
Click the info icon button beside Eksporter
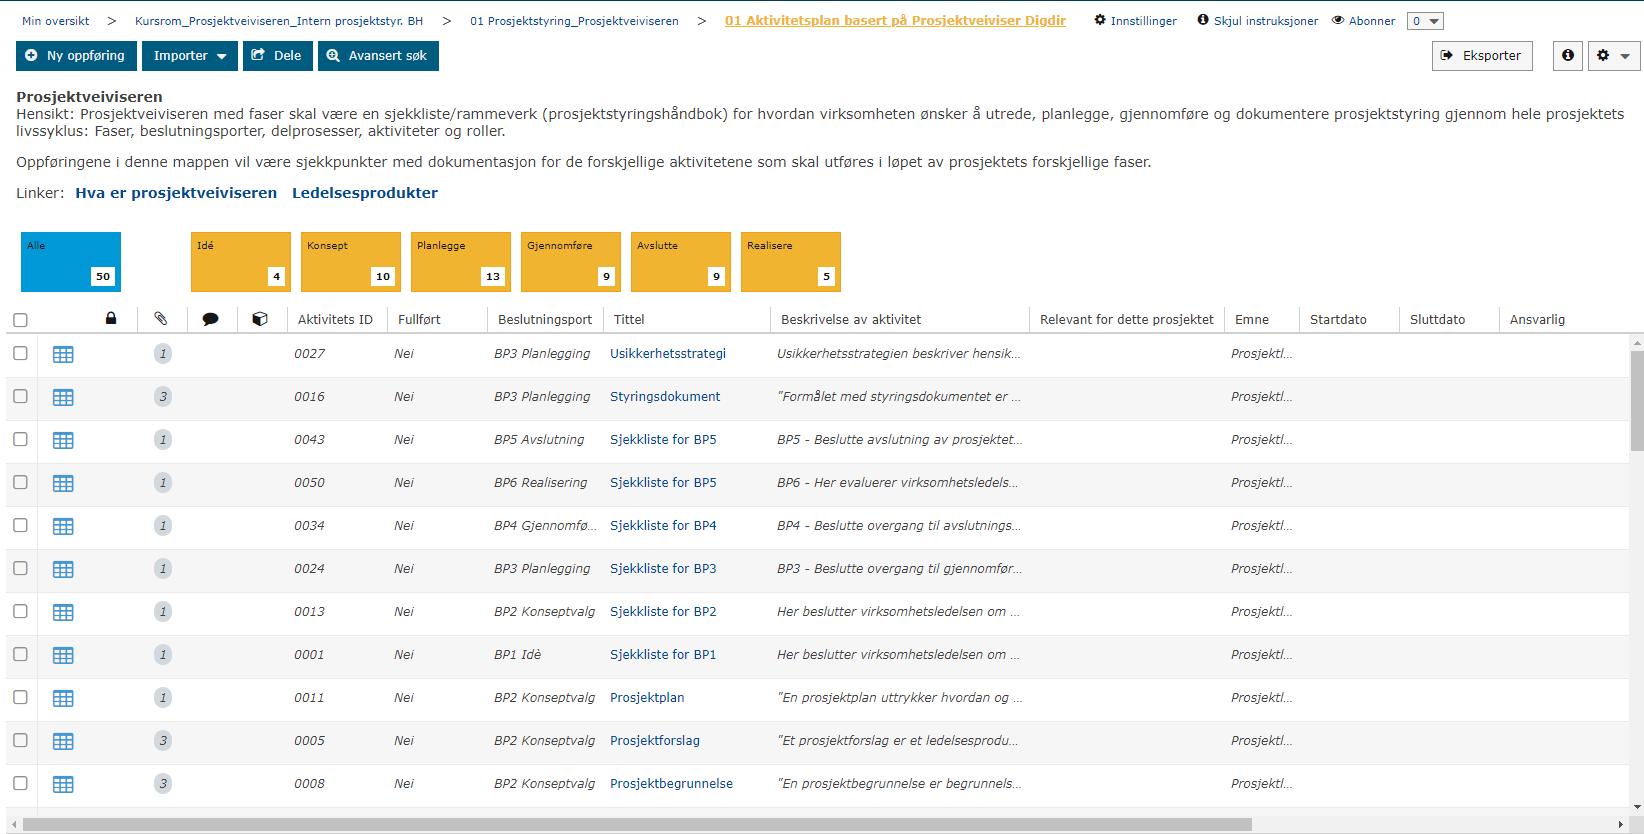coord(1567,56)
